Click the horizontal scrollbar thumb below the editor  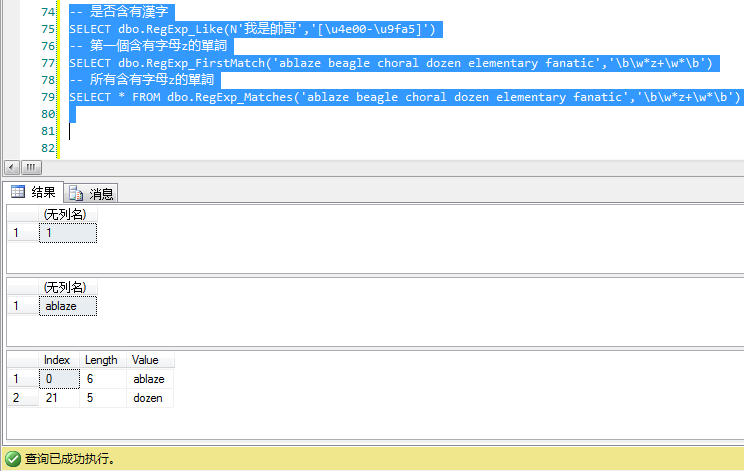pos(31,167)
